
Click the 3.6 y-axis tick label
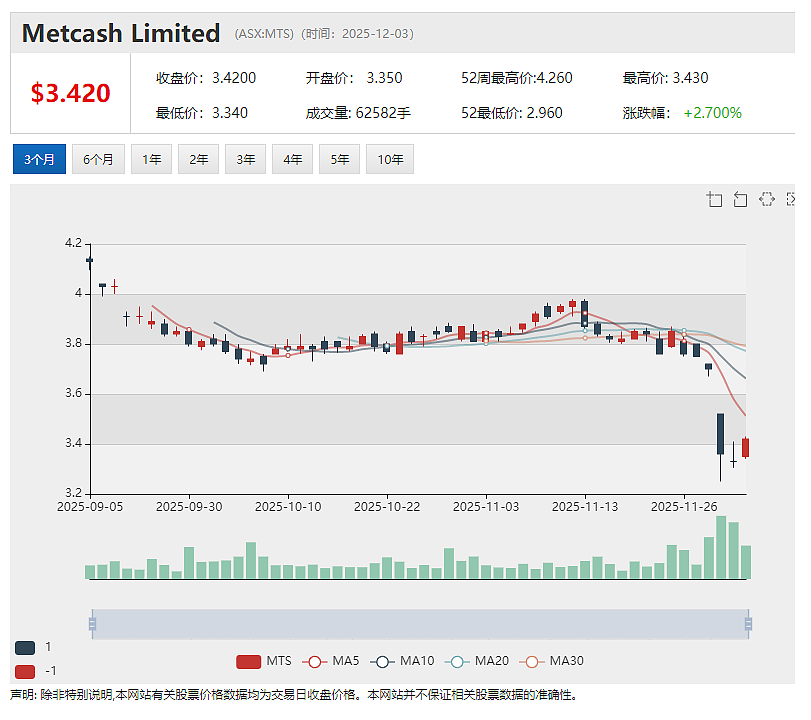(73, 394)
